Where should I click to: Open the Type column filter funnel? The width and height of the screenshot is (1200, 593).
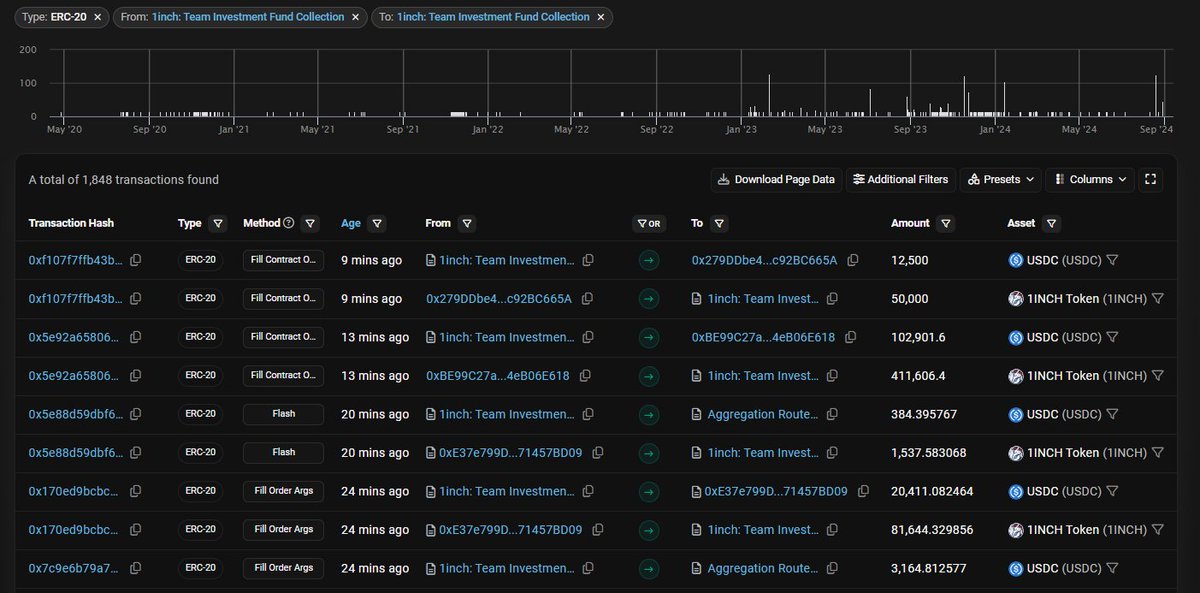pos(218,224)
